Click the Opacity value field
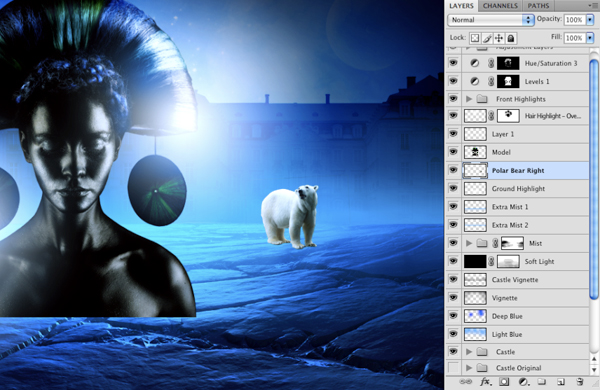Screen dimensions: 600x390 point(574,20)
